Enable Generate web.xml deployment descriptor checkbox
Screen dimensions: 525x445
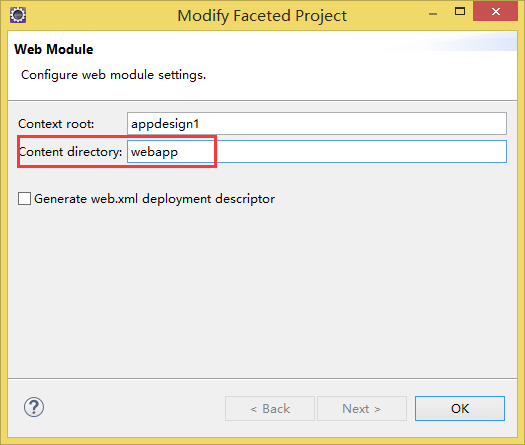pos(24,199)
